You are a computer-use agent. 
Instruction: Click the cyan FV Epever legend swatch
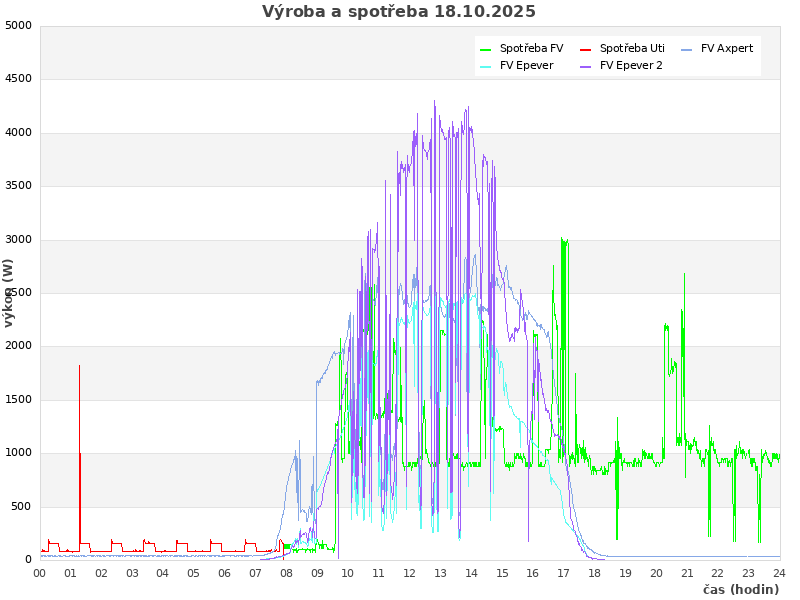point(486,67)
